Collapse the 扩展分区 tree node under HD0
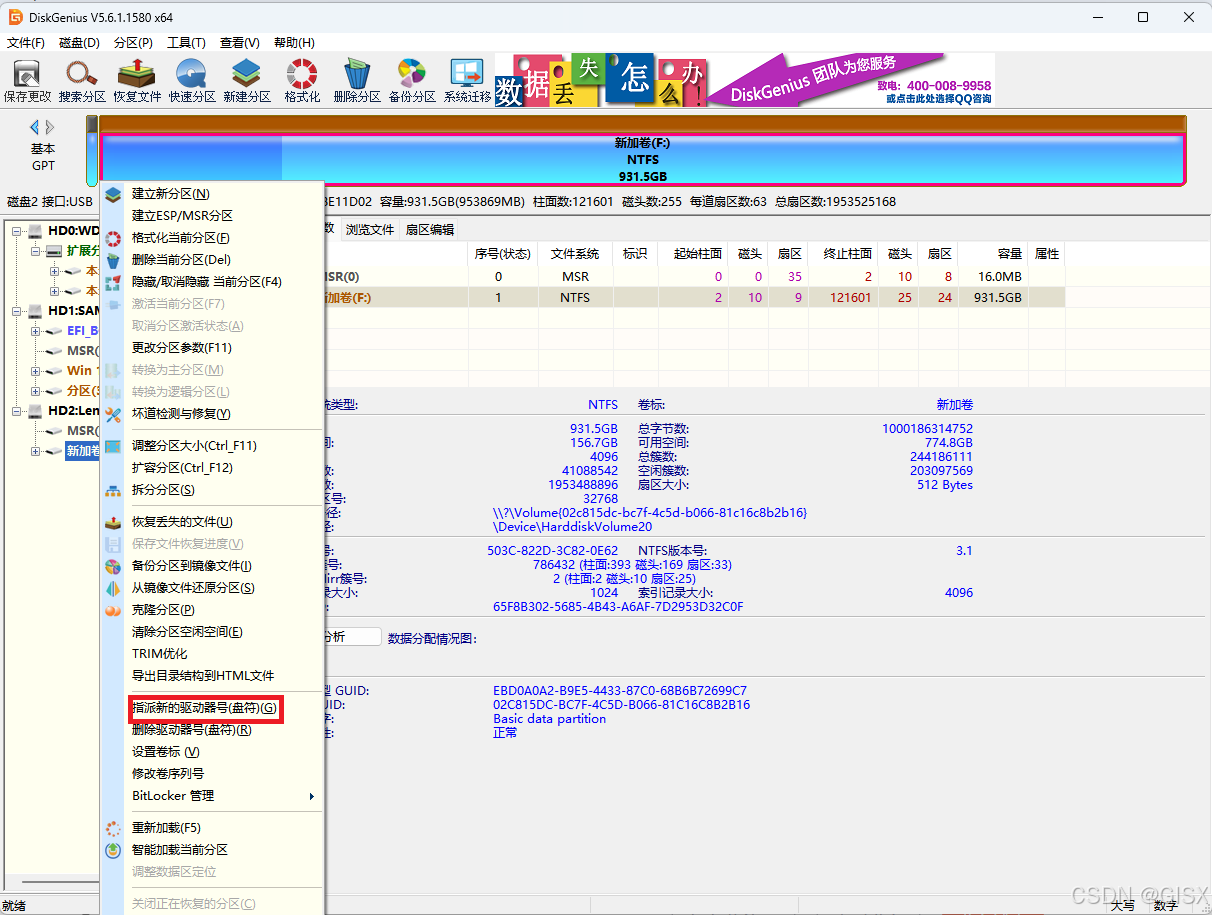 [x=36, y=251]
